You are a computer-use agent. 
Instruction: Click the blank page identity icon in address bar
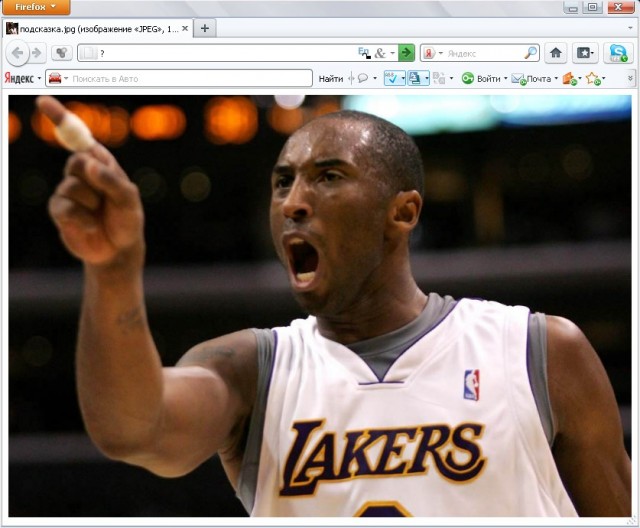point(88,53)
